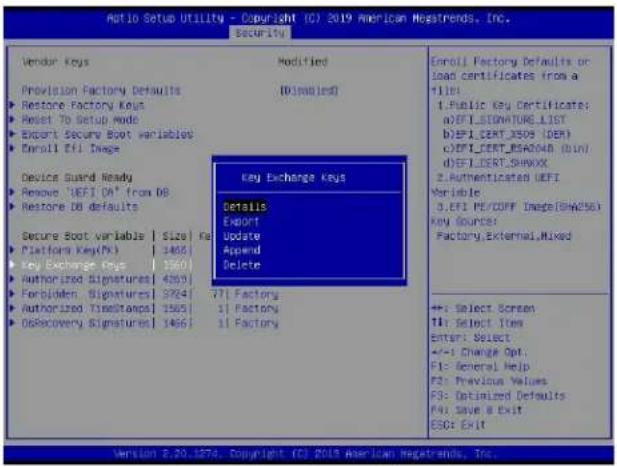Click Factory source in OsRecovery Signatures row

click(257, 323)
